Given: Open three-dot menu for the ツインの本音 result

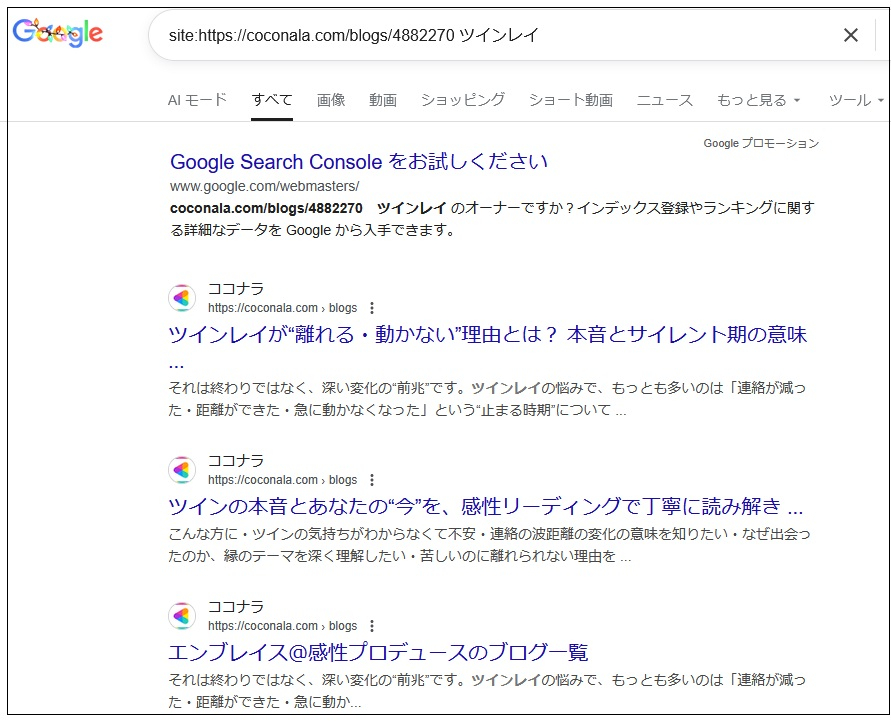Looking at the screenshot, I should pos(372,480).
